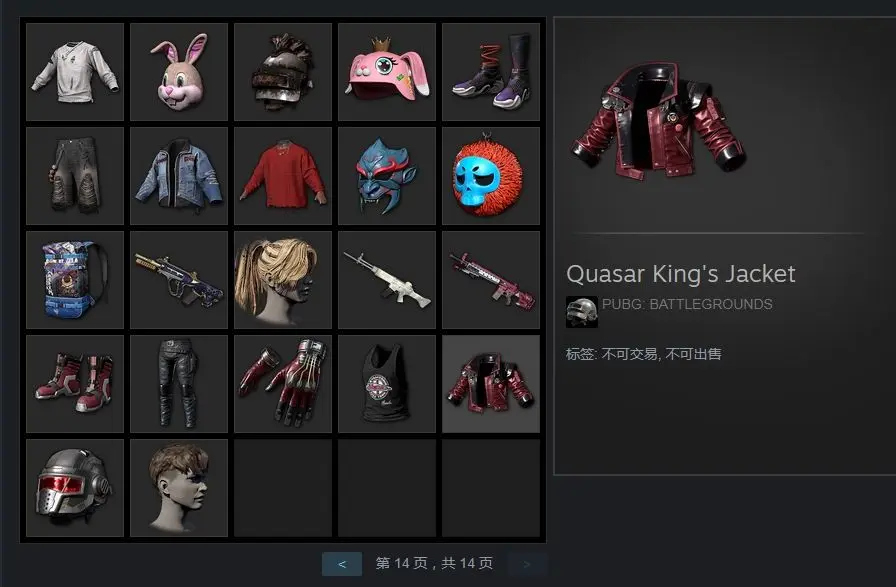Open the blue denim jacket item
This screenshot has height=587, width=896.
[x=179, y=176]
